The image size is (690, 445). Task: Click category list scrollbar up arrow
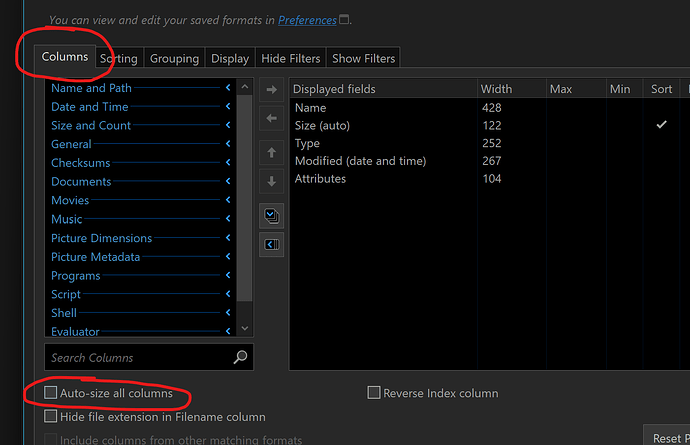point(245,87)
